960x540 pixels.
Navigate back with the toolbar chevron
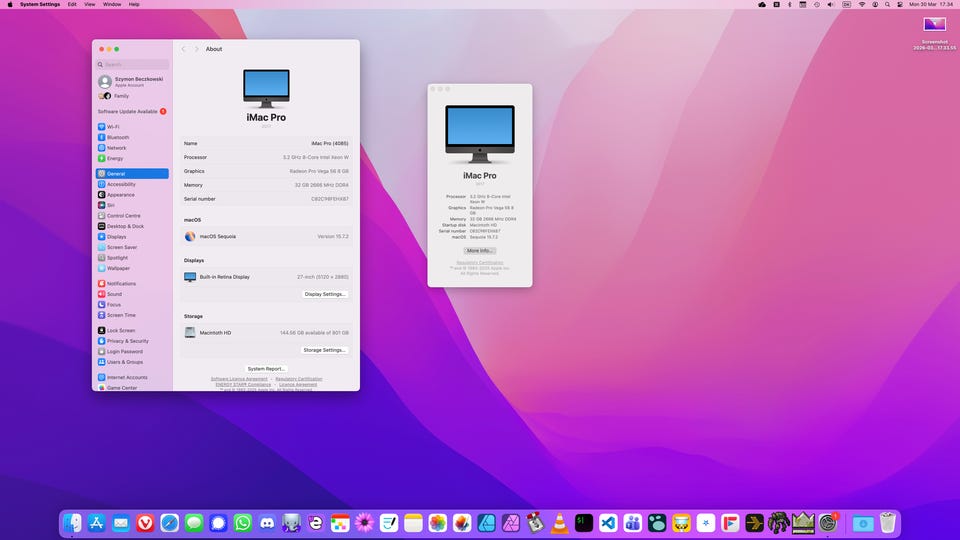184,49
